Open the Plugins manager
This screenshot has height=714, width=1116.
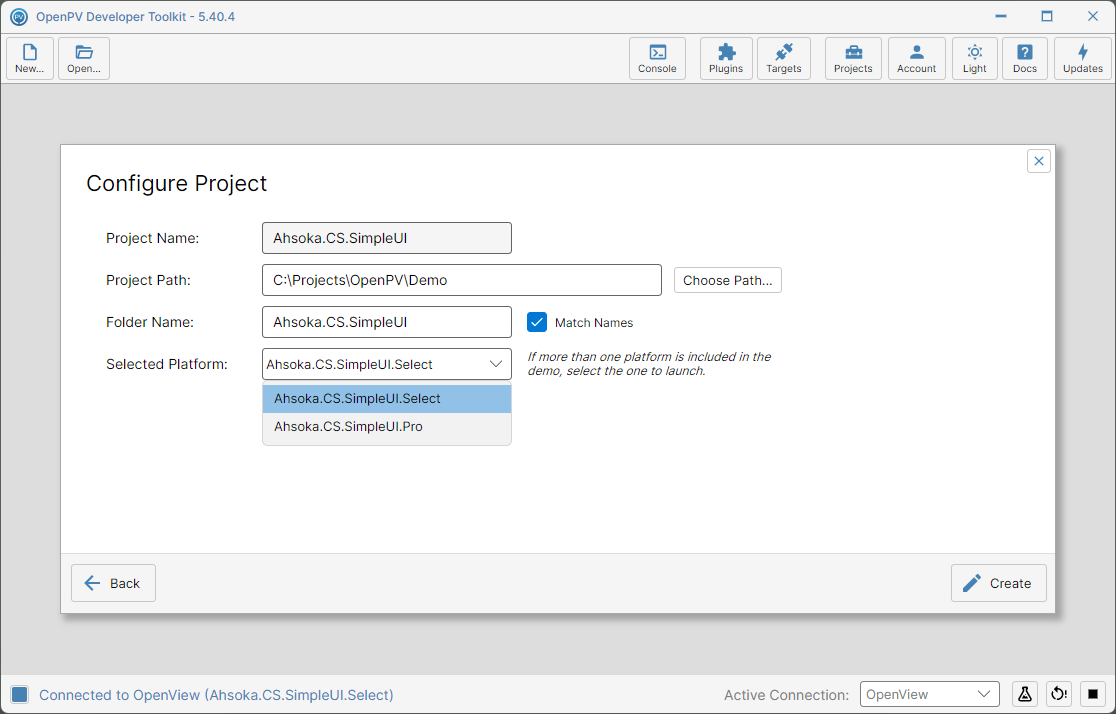726,58
